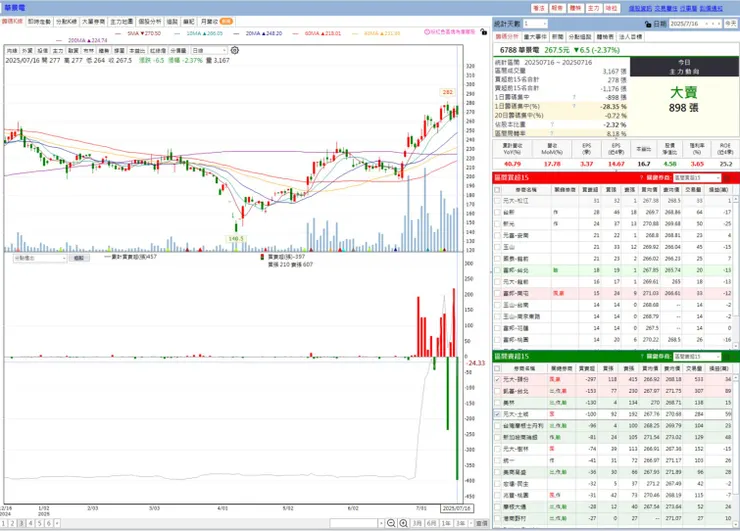Click help question mark in green 區間賣超15 header

coord(641,356)
